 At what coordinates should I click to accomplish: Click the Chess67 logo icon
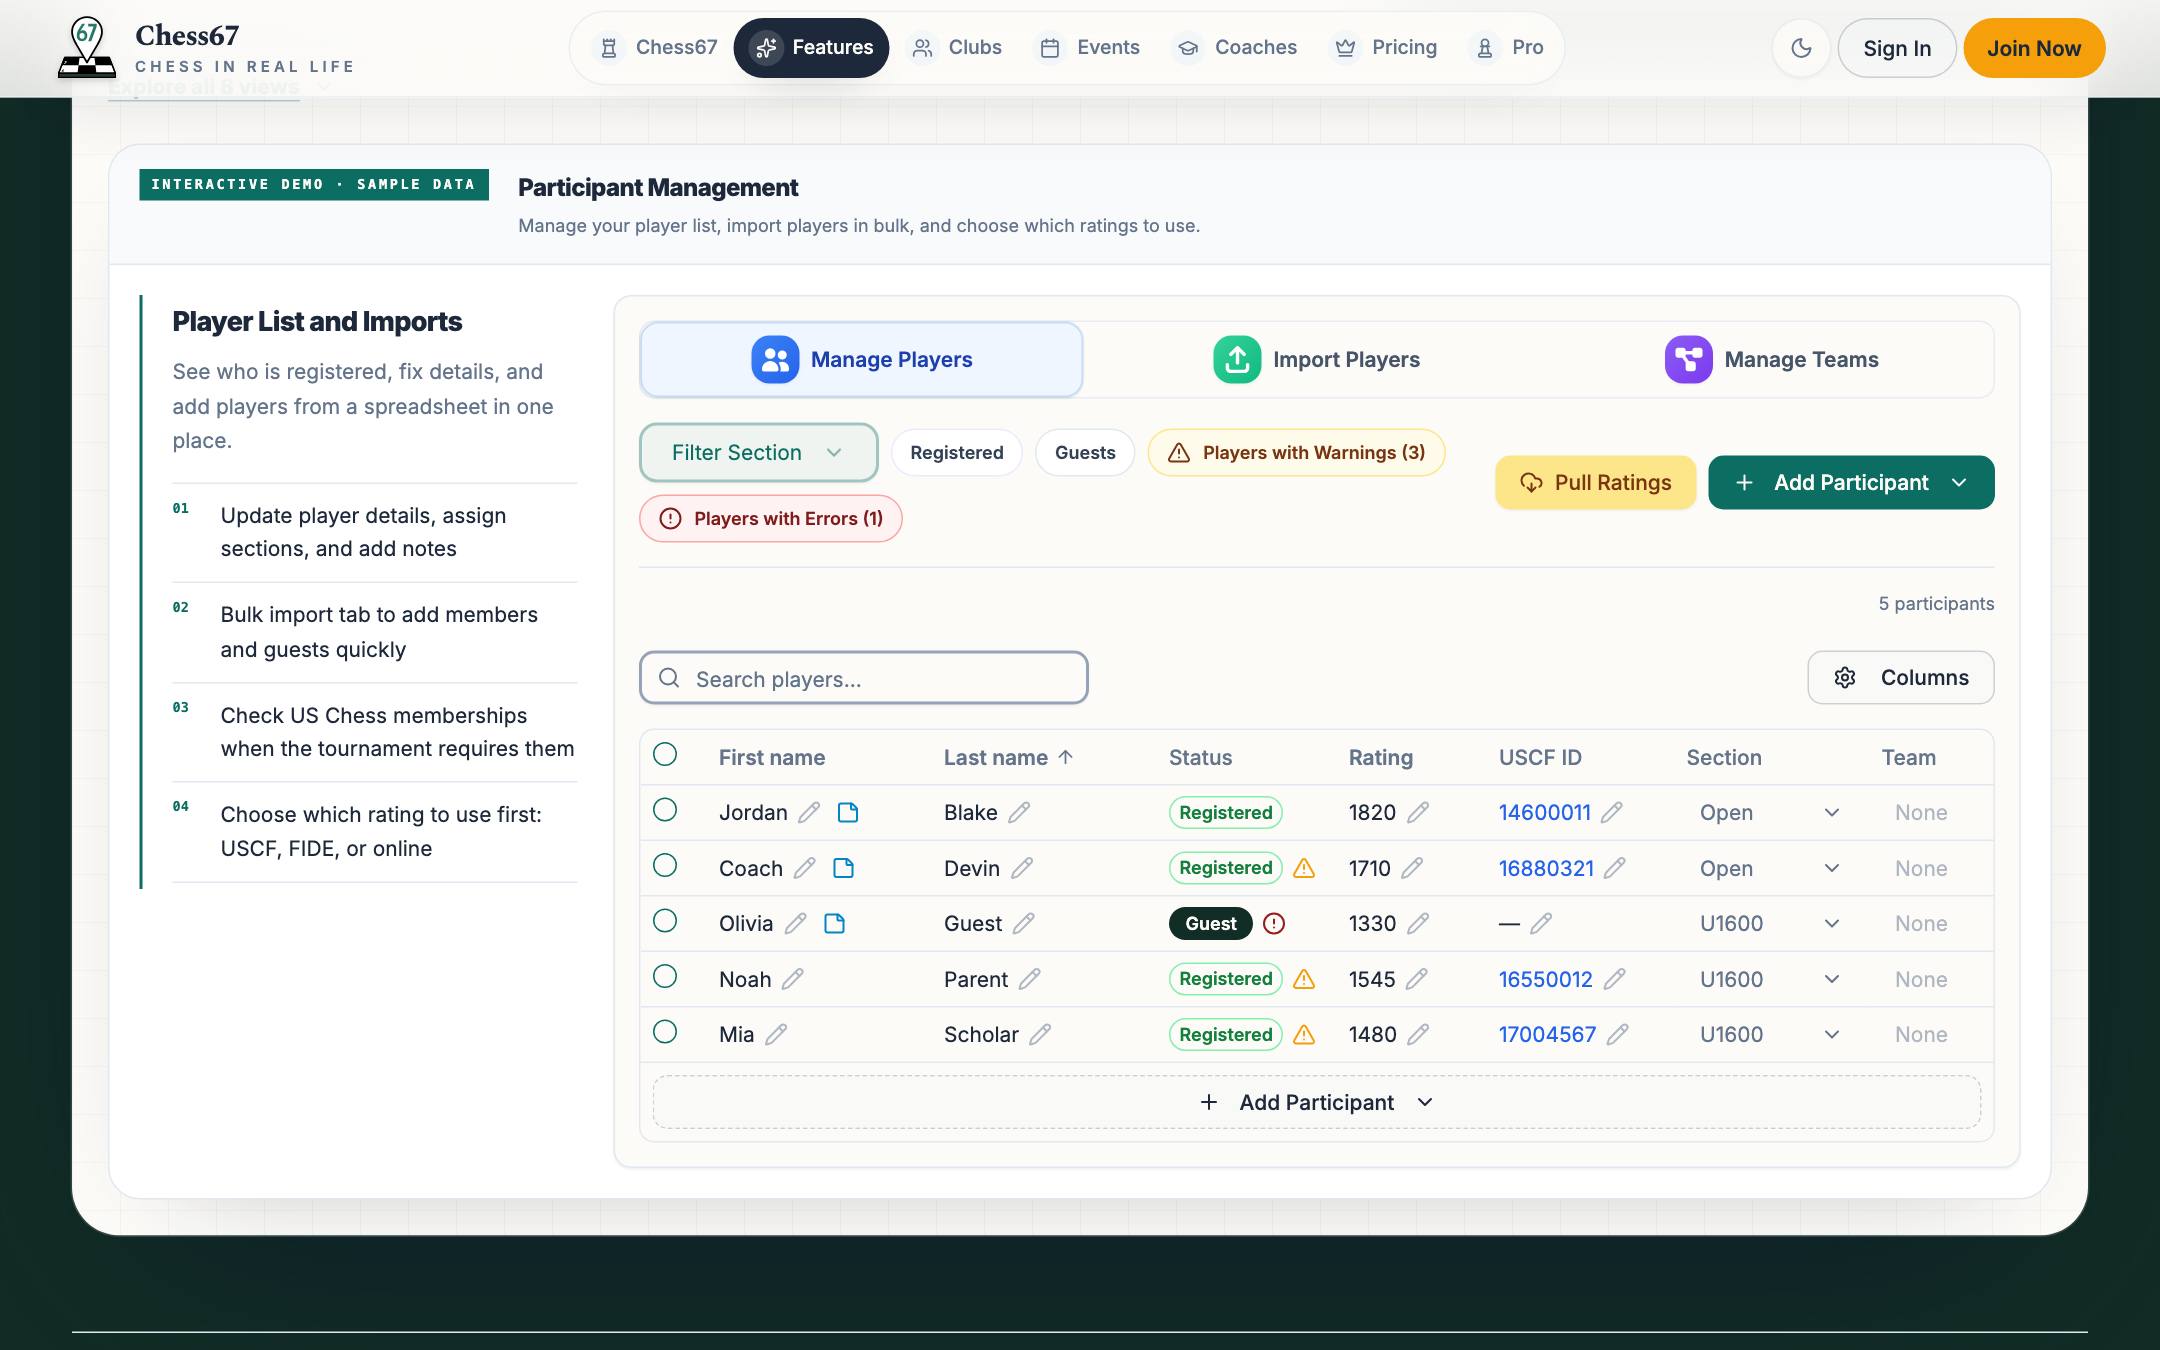pos(87,47)
